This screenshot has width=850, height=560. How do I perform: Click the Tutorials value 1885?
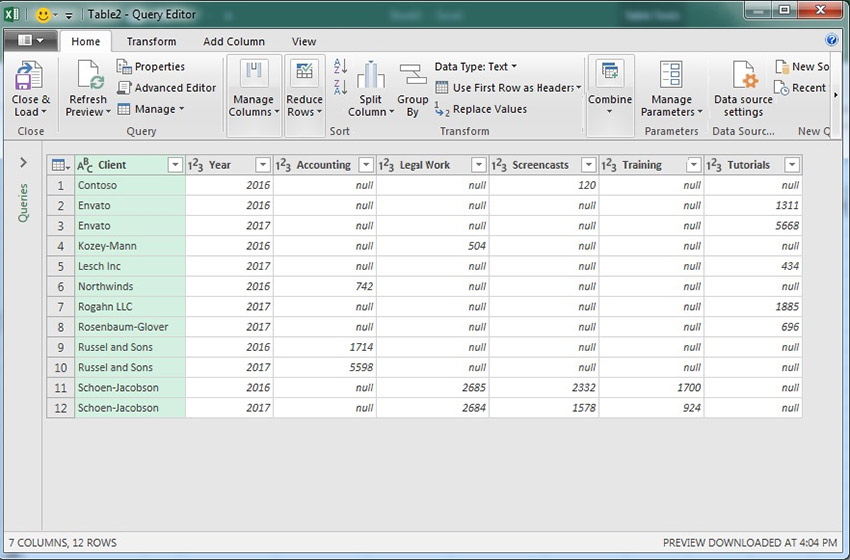click(753, 307)
